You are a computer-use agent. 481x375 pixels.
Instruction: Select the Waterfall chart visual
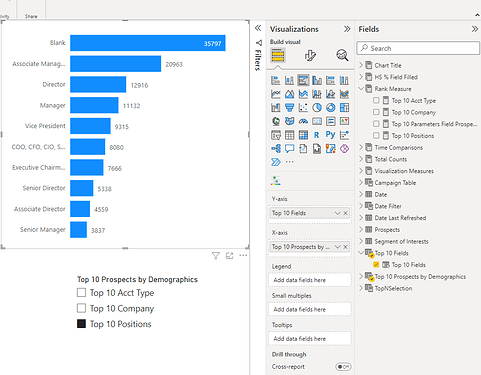click(276, 108)
